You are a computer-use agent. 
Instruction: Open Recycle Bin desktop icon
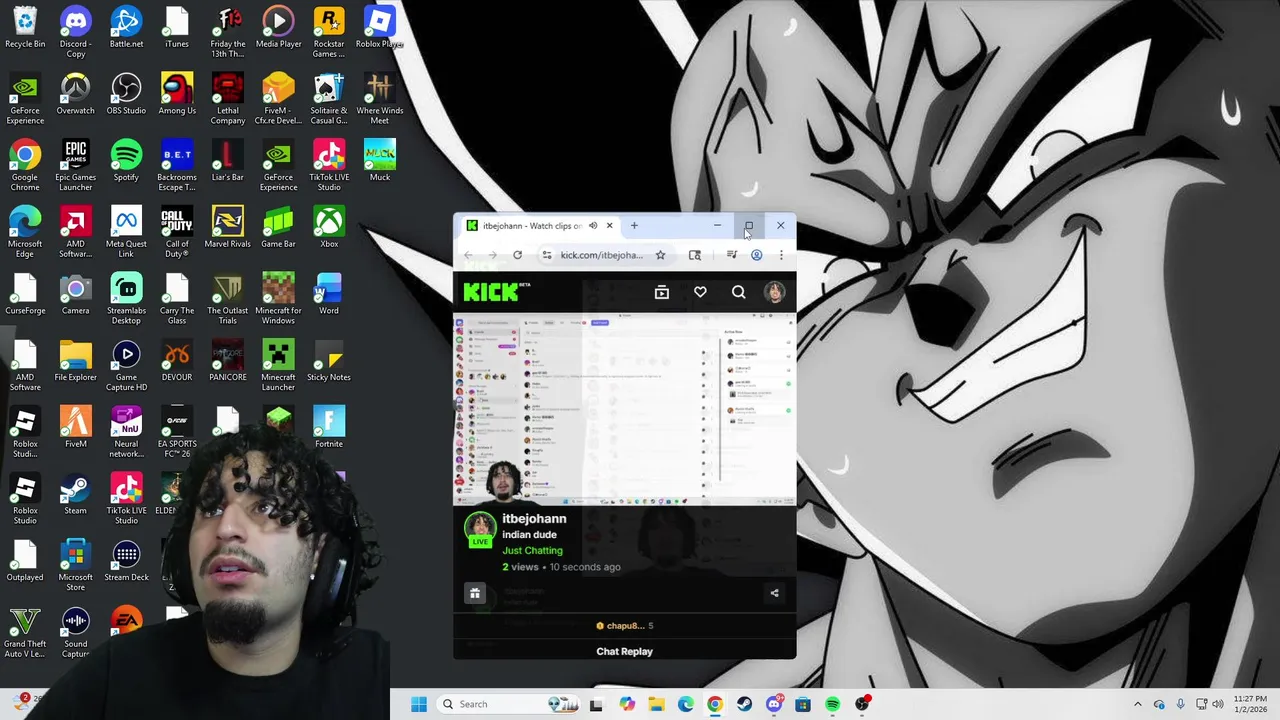[25, 27]
